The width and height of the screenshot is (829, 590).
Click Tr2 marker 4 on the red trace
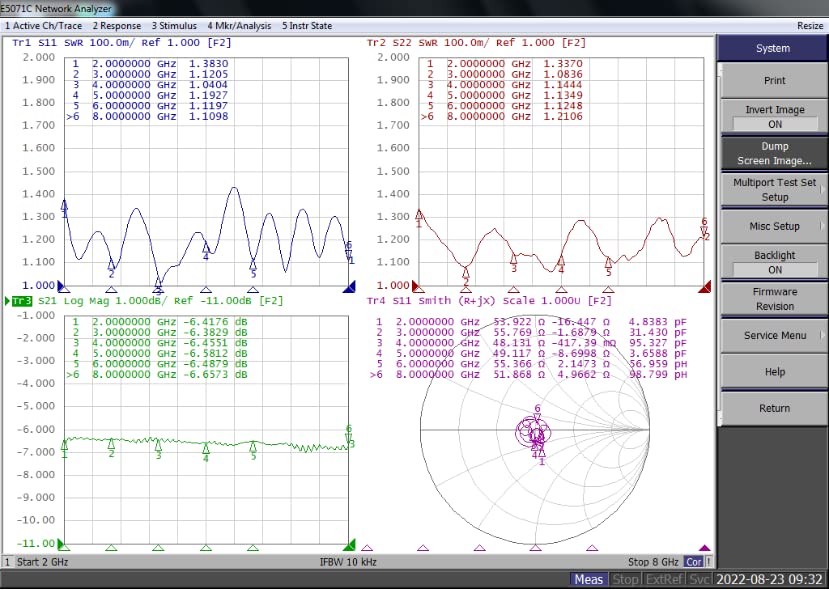tap(561, 264)
